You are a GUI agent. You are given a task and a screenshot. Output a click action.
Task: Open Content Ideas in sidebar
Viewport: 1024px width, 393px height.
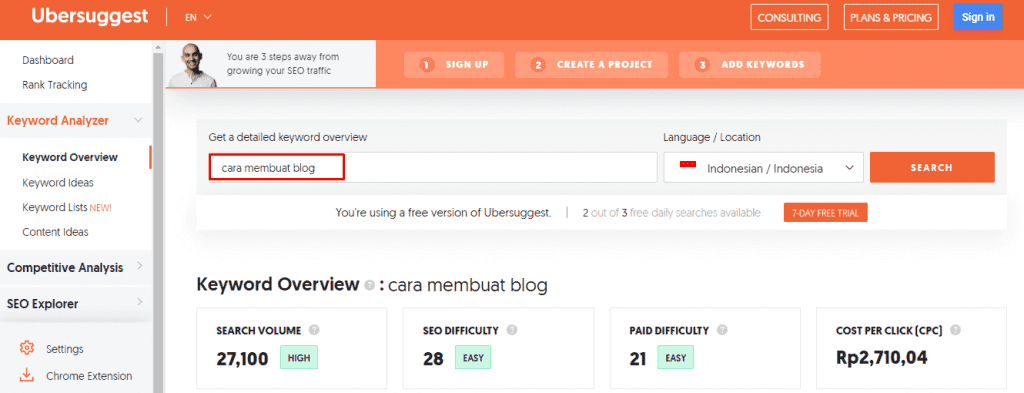pos(55,232)
